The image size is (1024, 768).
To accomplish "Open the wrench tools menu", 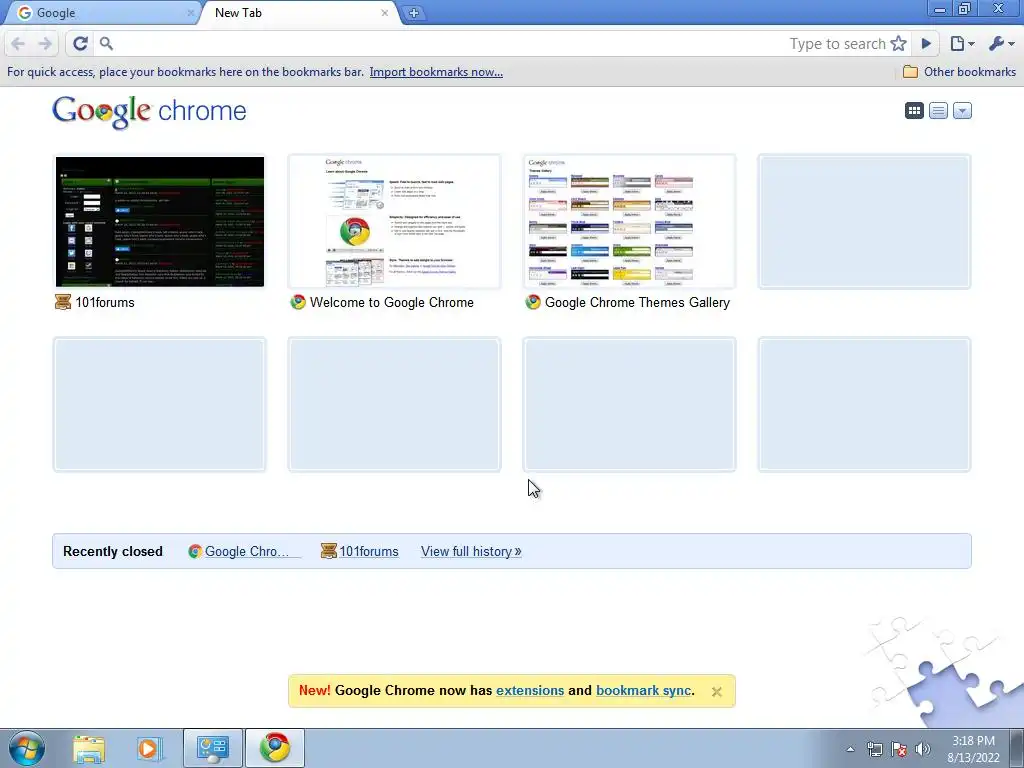I will 1001,44.
